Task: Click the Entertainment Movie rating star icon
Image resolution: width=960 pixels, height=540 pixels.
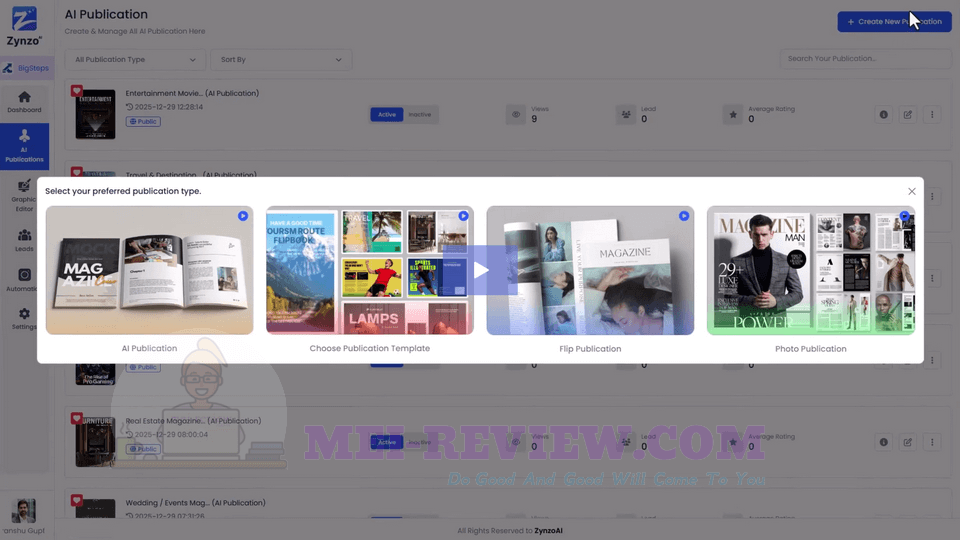Action: pos(733,114)
